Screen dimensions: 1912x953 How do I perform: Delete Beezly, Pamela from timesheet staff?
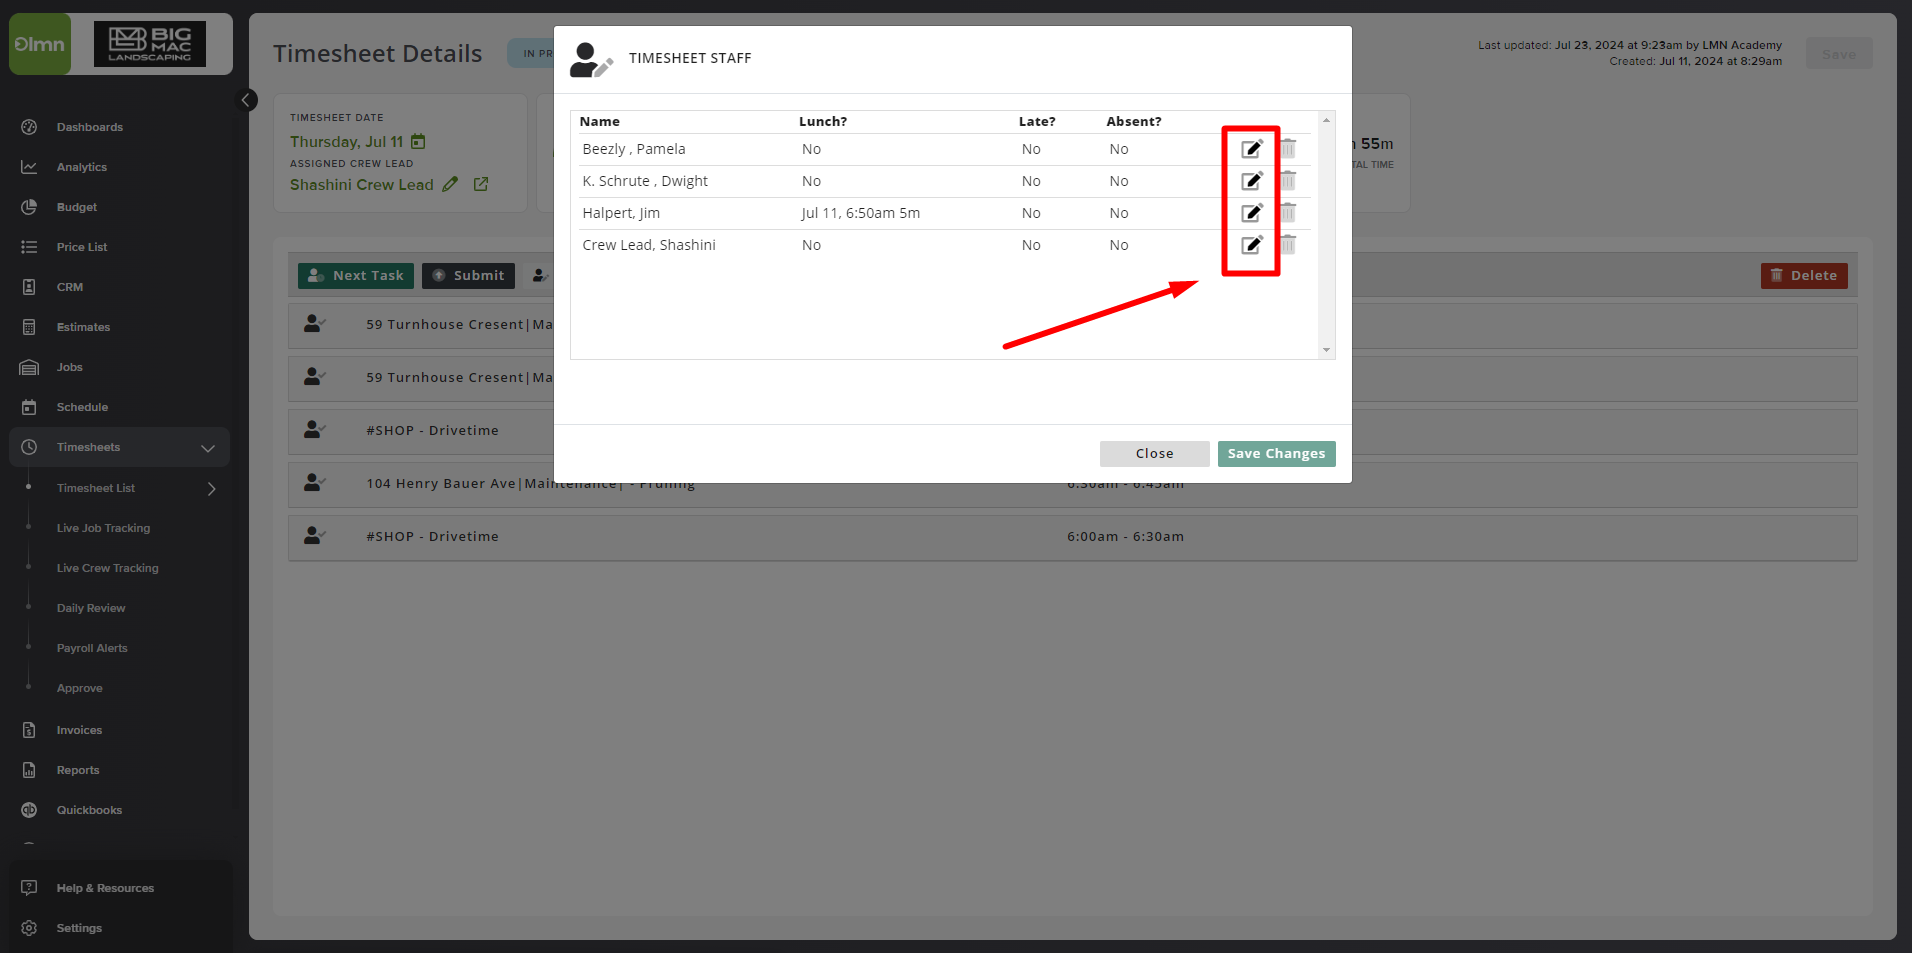pyautogui.click(x=1288, y=149)
